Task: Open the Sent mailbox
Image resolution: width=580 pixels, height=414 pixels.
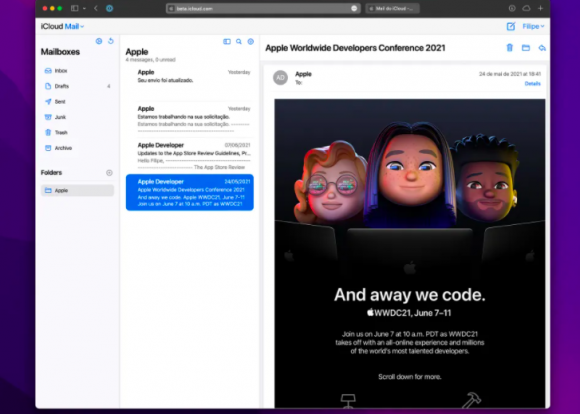Action: [77, 102]
